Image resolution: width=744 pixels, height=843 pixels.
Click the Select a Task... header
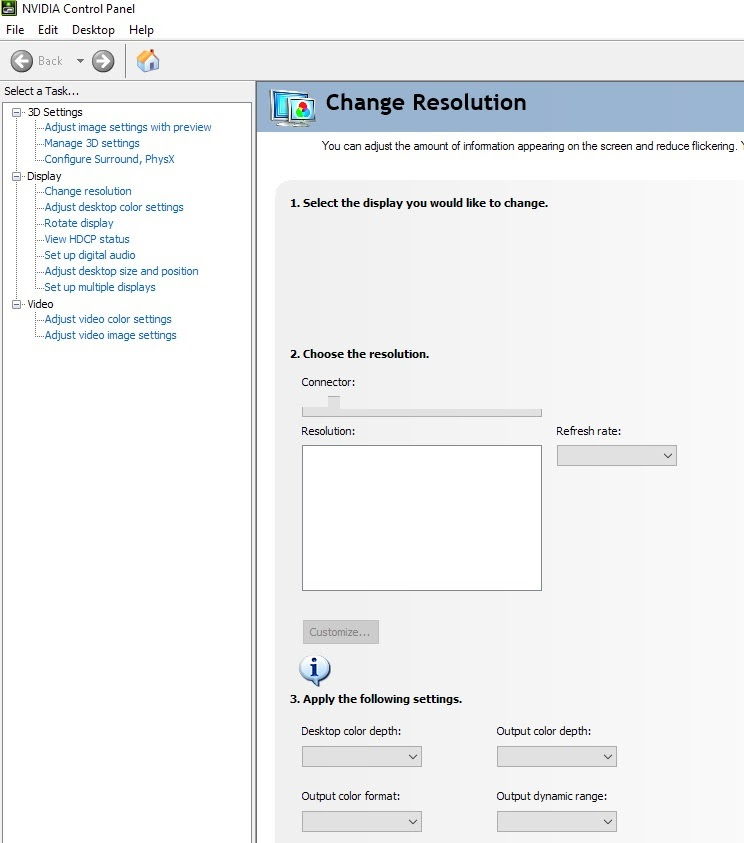(x=42, y=91)
